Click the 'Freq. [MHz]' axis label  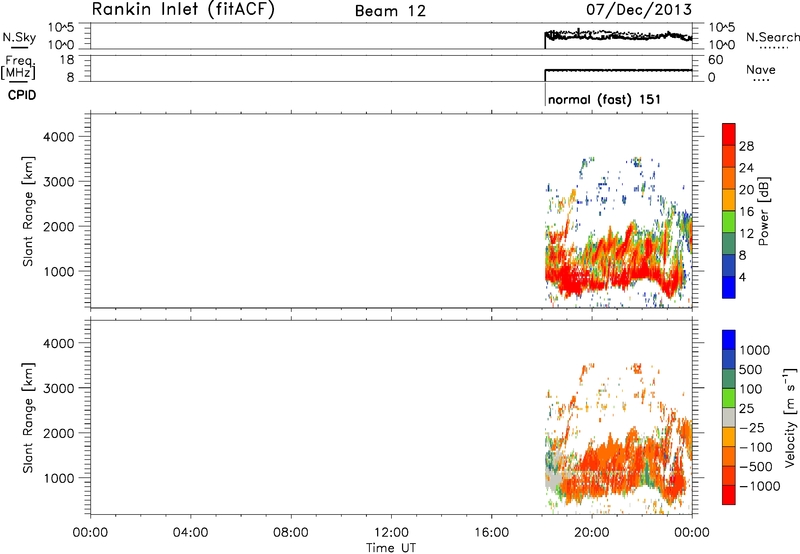click(x=19, y=67)
